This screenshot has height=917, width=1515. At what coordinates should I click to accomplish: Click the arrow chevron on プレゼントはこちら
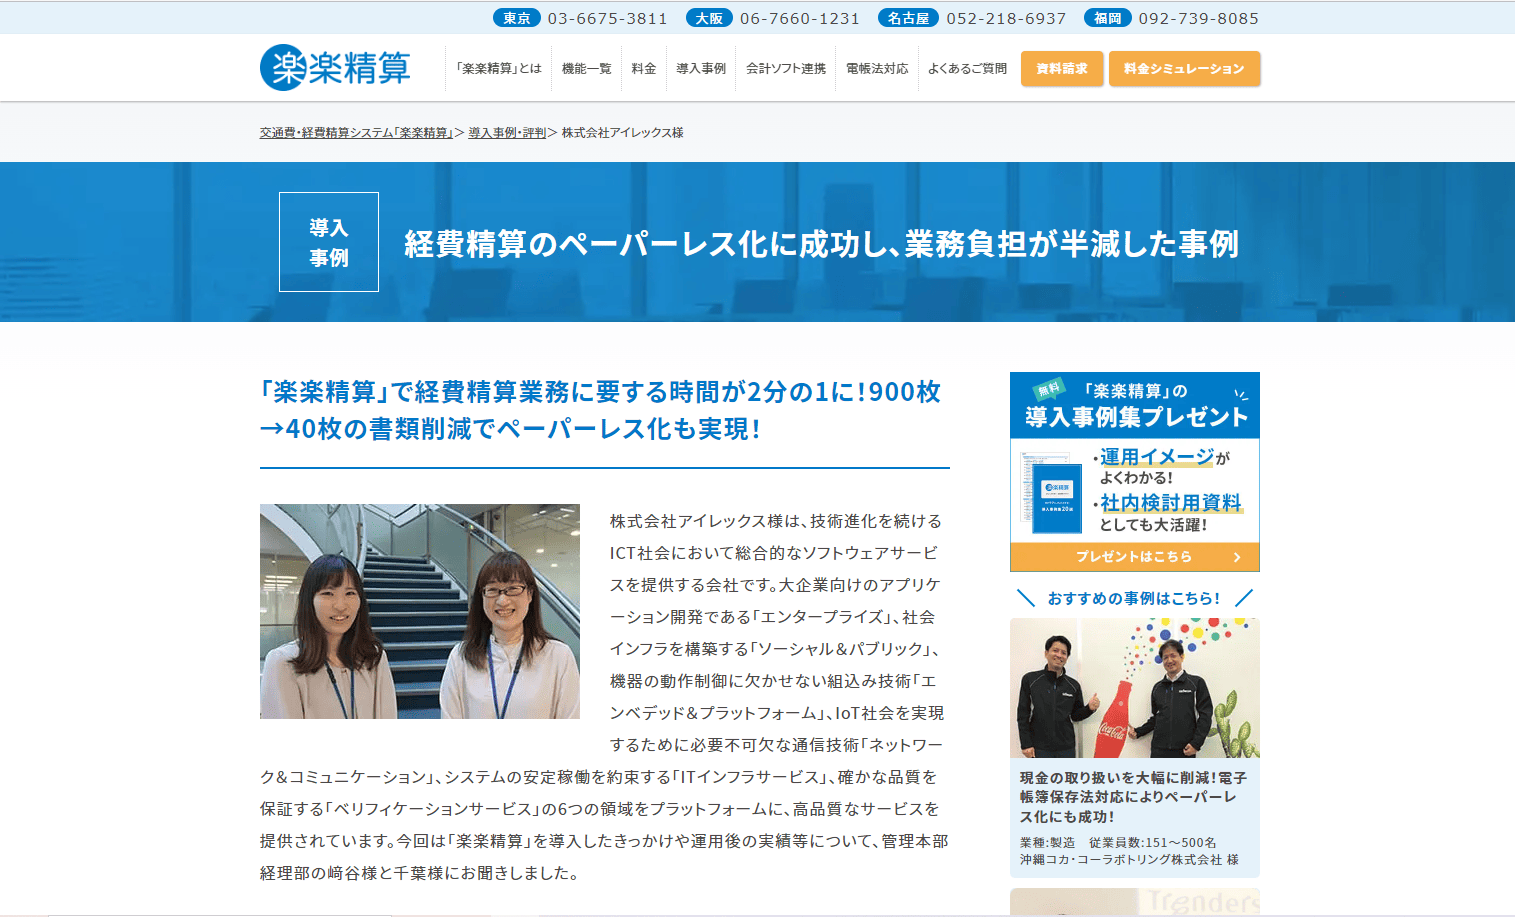click(1237, 557)
